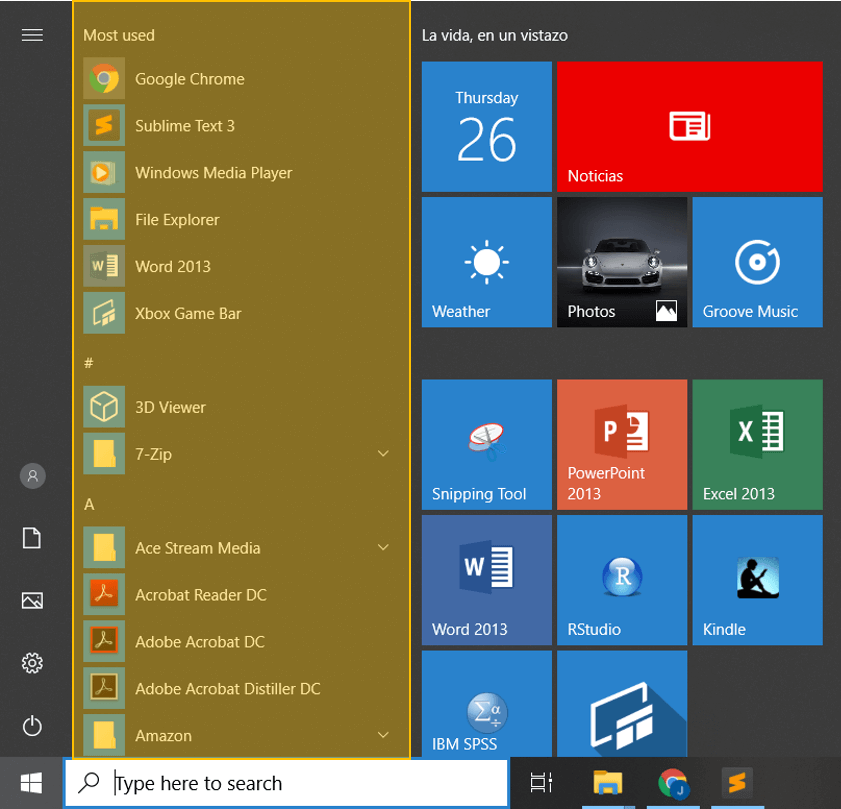Launch the Kindle tile
This screenshot has height=809, width=841.
click(x=757, y=580)
